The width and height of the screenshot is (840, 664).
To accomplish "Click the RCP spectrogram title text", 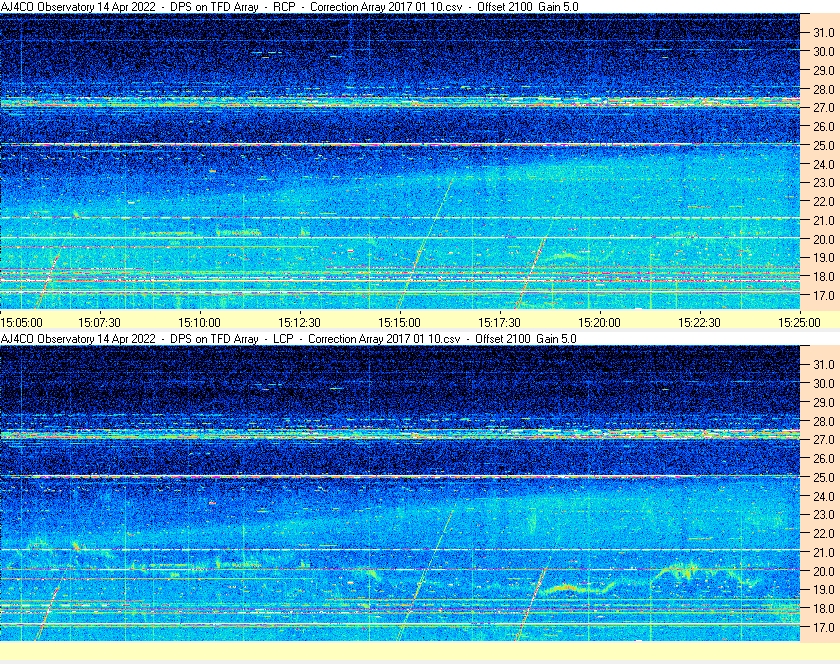I will tap(289, 7).
